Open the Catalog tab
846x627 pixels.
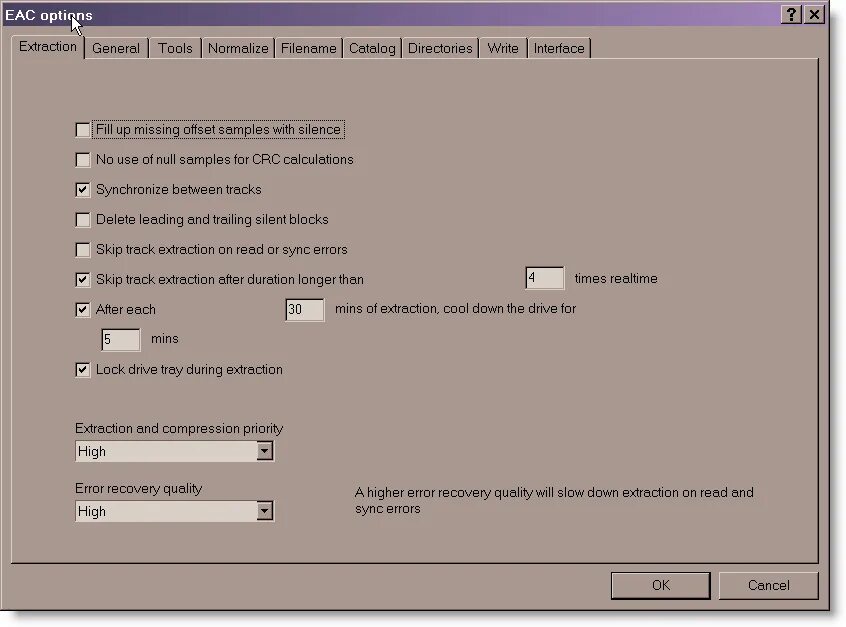click(x=372, y=49)
